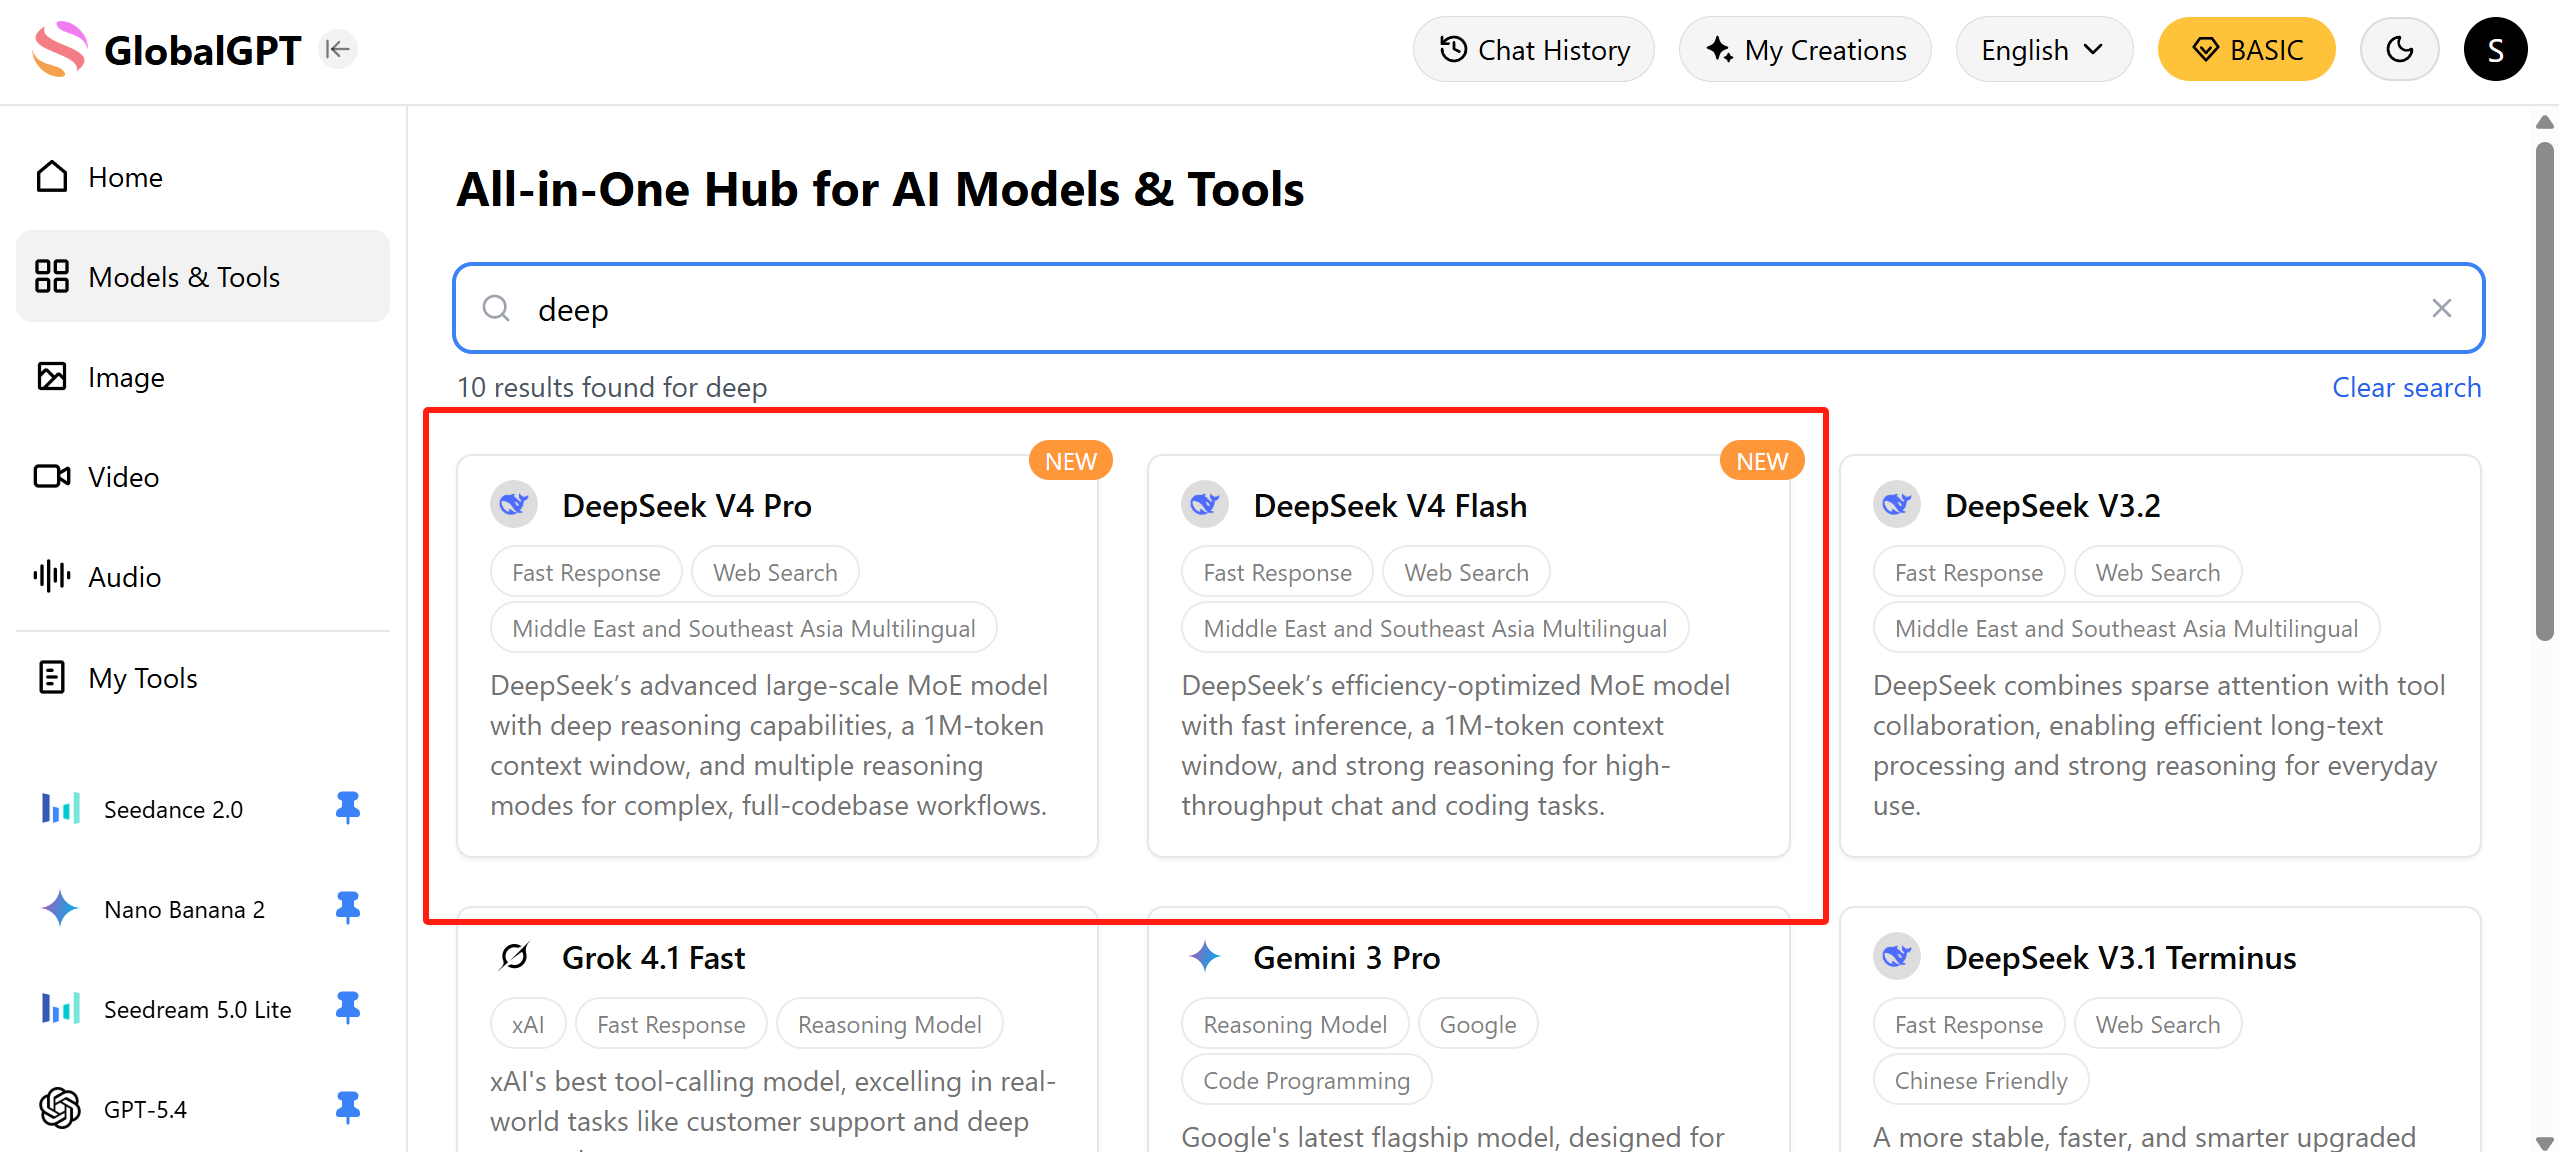Go to the Image section
Viewport: 2559px width, 1152px height.
[x=125, y=377]
